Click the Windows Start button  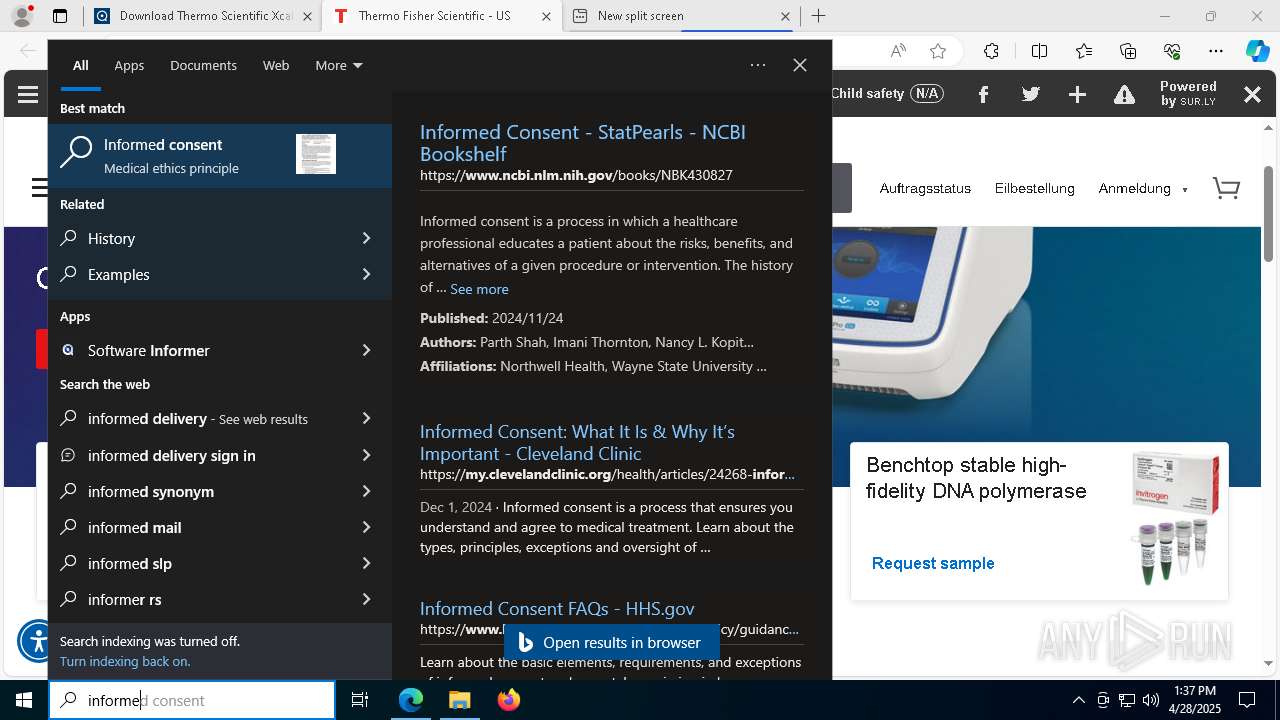point(24,700)
